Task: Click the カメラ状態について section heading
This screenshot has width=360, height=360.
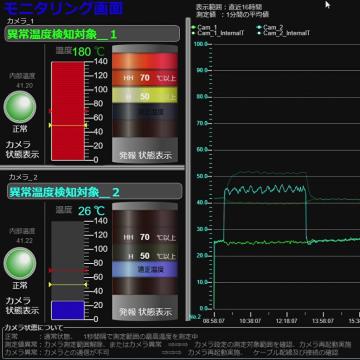Action: coord(33,328)
